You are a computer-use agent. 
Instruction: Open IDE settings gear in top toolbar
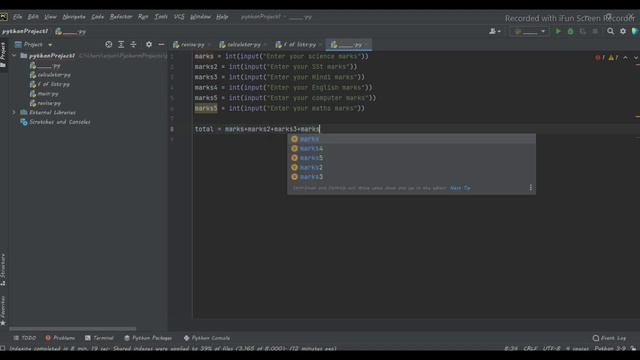(623, 31)
